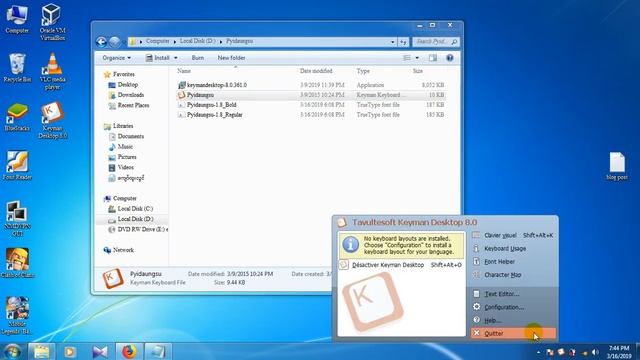Show hidden icons in system tray
640x360 pixels.
538,352
